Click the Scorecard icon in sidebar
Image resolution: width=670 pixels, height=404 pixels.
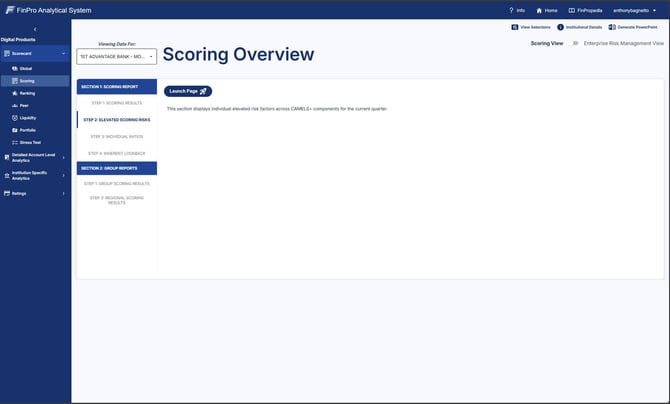click(6, 53)
